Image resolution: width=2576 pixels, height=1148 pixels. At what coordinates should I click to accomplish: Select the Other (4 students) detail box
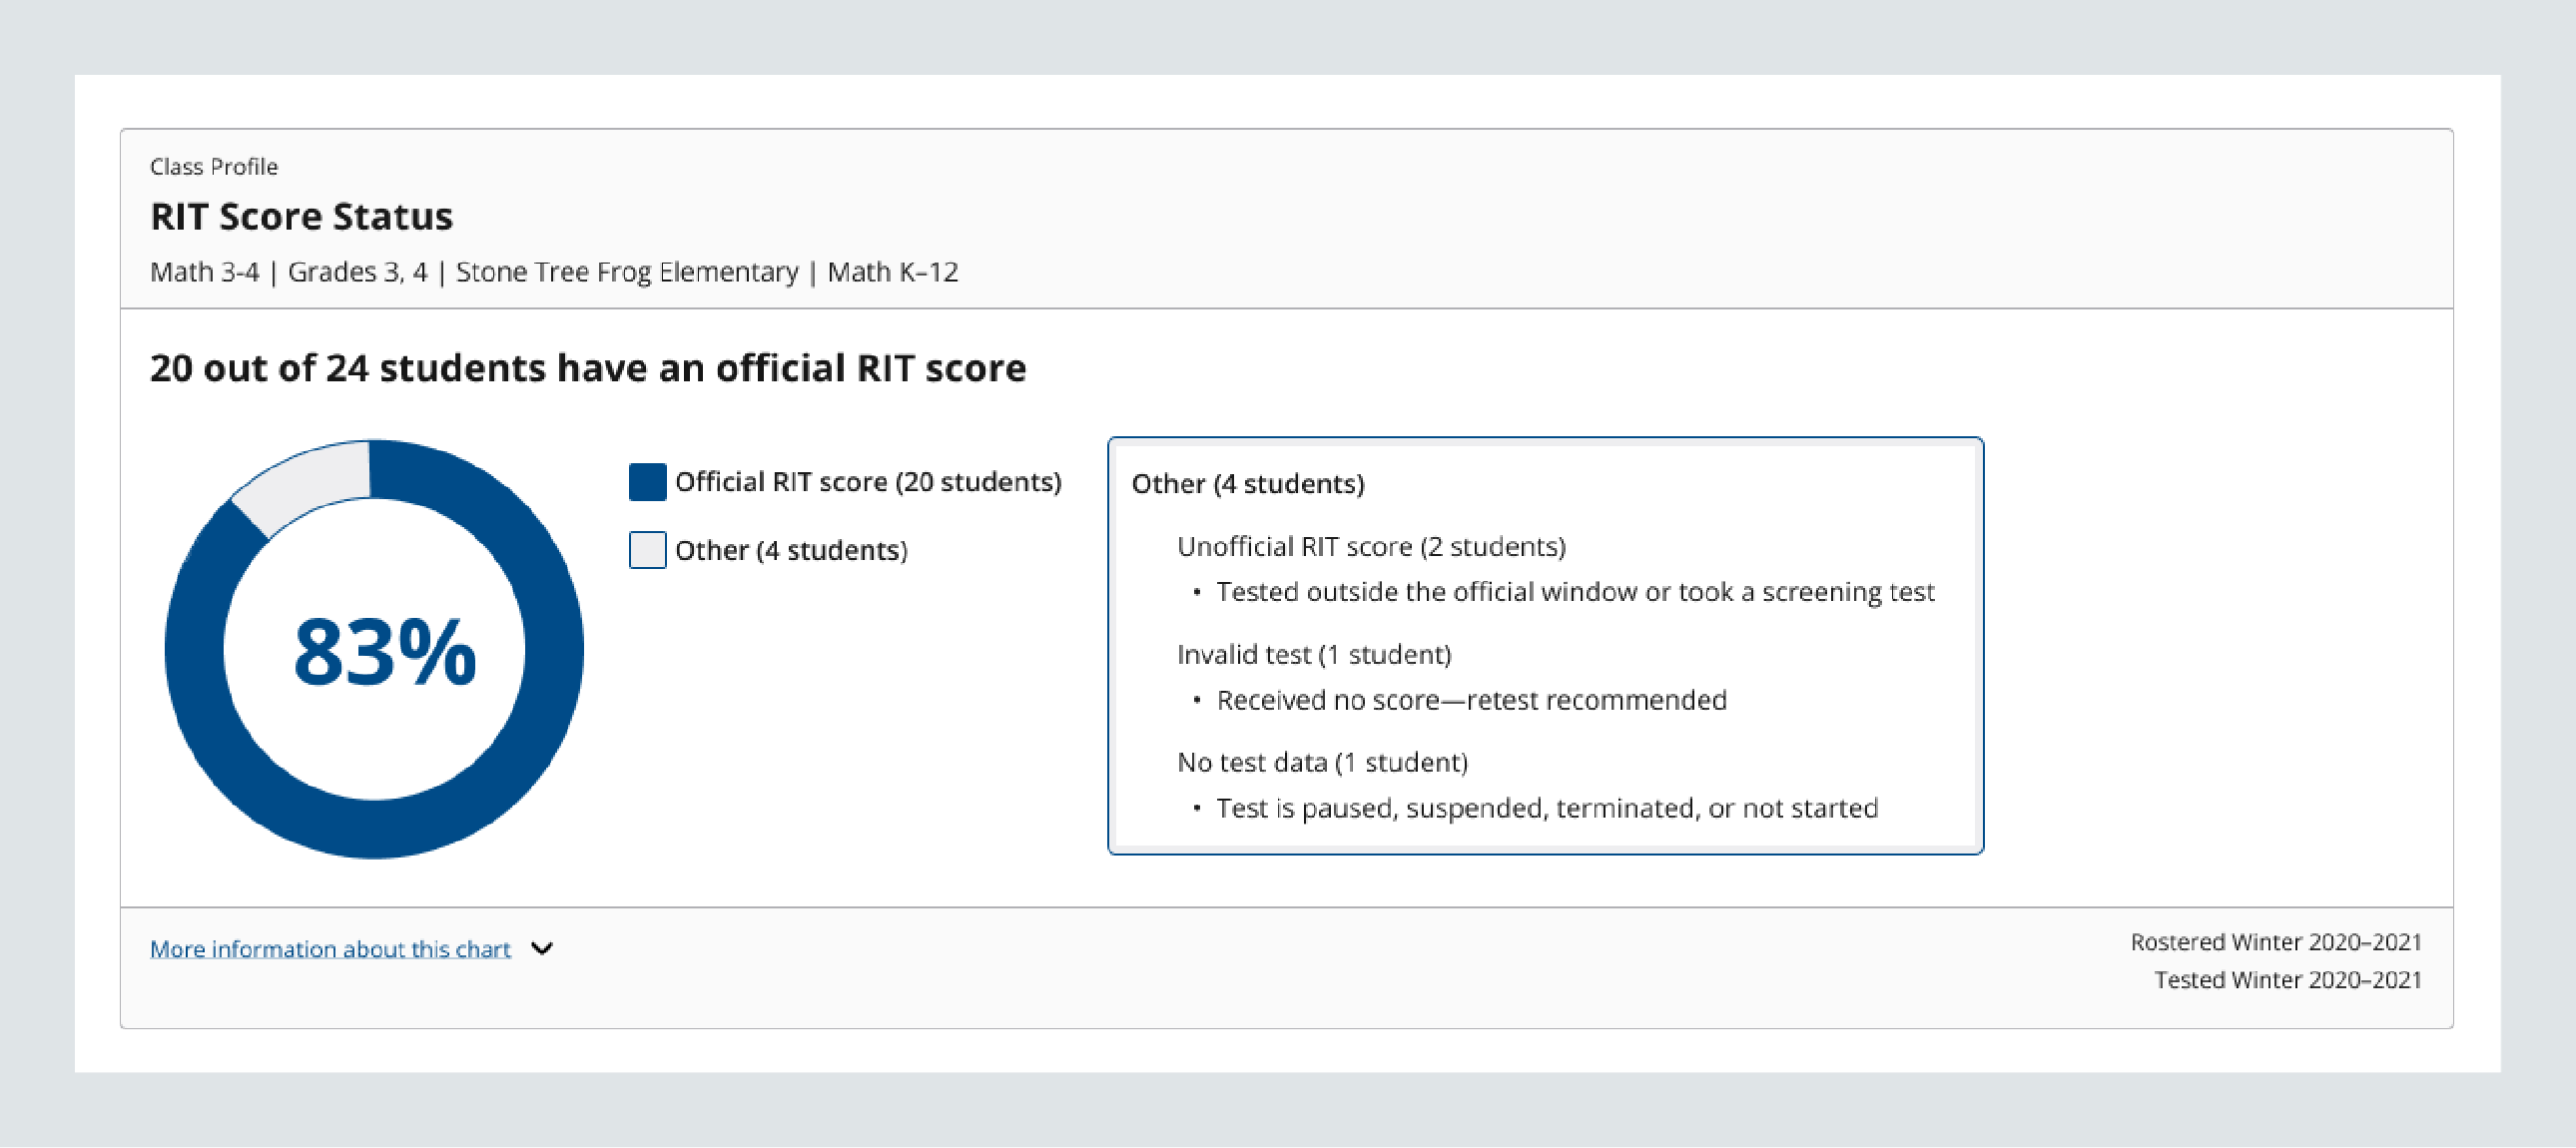1546,645
